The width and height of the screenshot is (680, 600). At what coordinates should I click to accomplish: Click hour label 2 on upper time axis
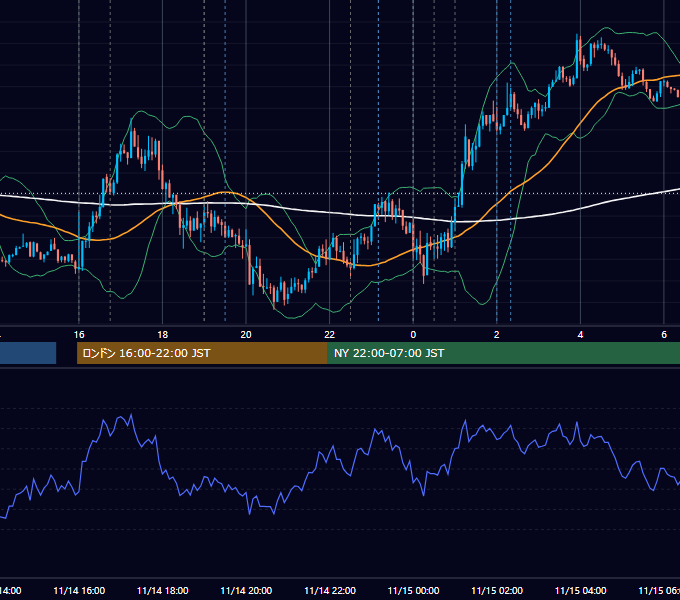tap(497, 335)
